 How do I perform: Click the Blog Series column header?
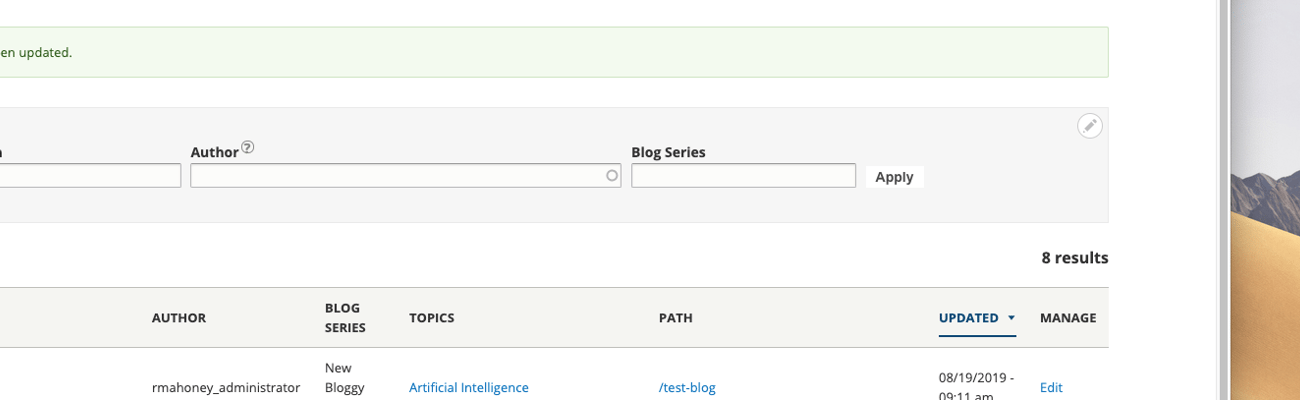click(x=345, y=318)
